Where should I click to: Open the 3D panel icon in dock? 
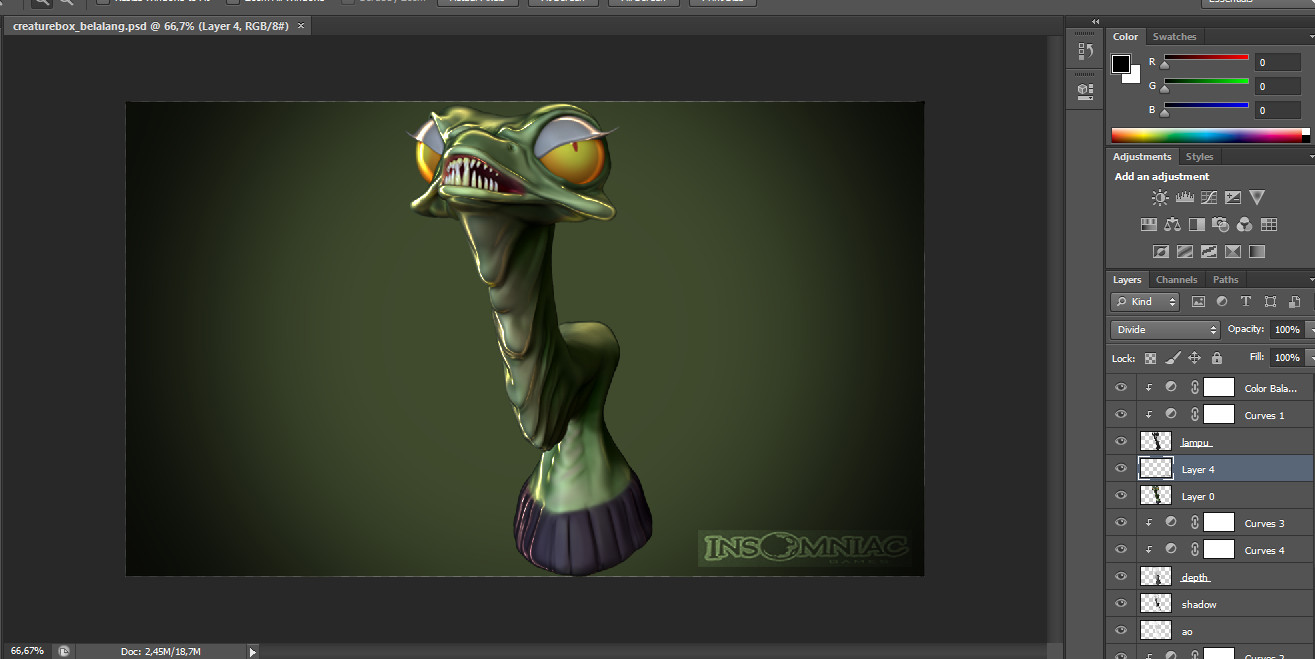[1085, 90]
